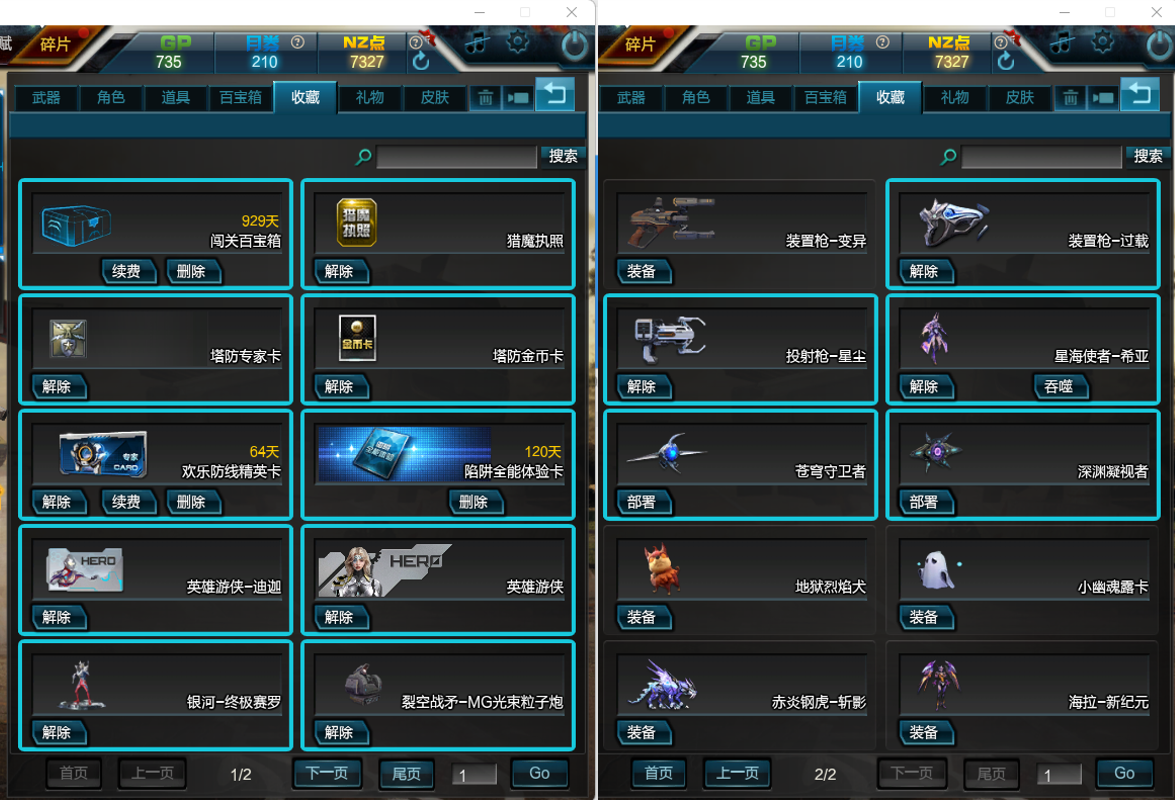Image resolution: width=1175 pixels, height=800 pixels.
Task: Click 解除 under 猎魔执照
Action: tap(340, 271)
